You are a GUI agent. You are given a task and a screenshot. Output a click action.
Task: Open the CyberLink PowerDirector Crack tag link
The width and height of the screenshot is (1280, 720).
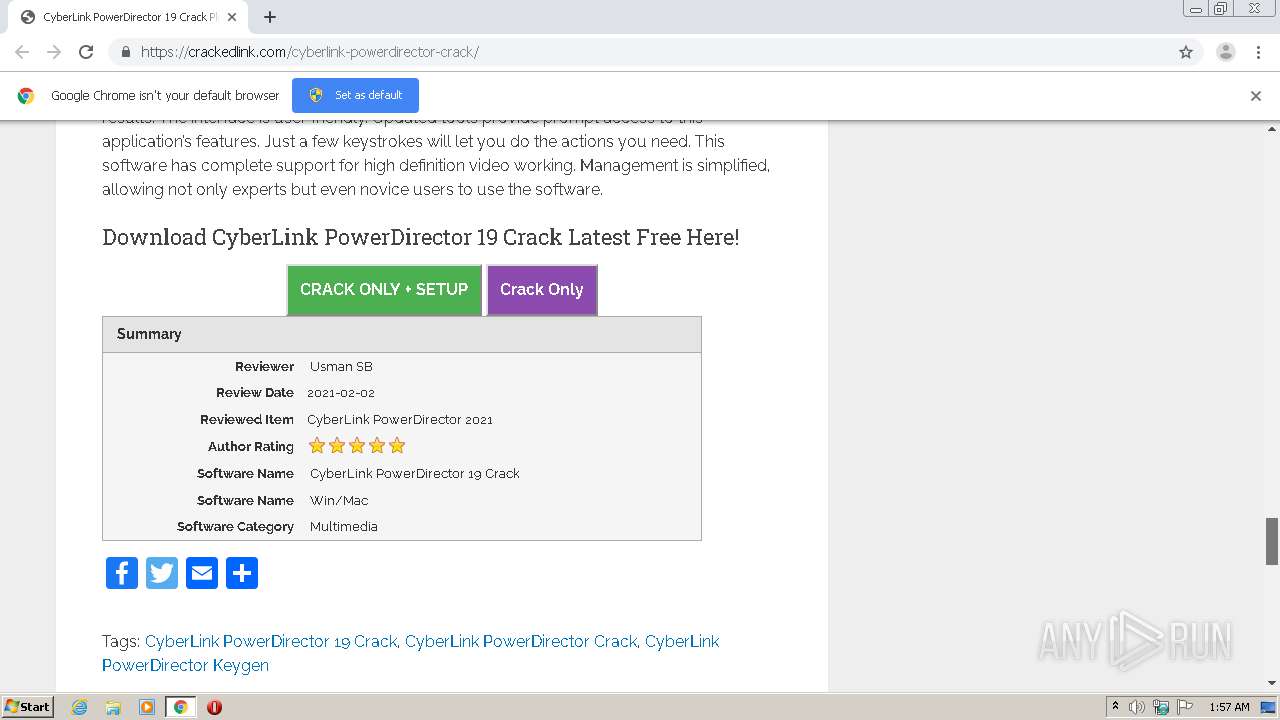(521, 641)
